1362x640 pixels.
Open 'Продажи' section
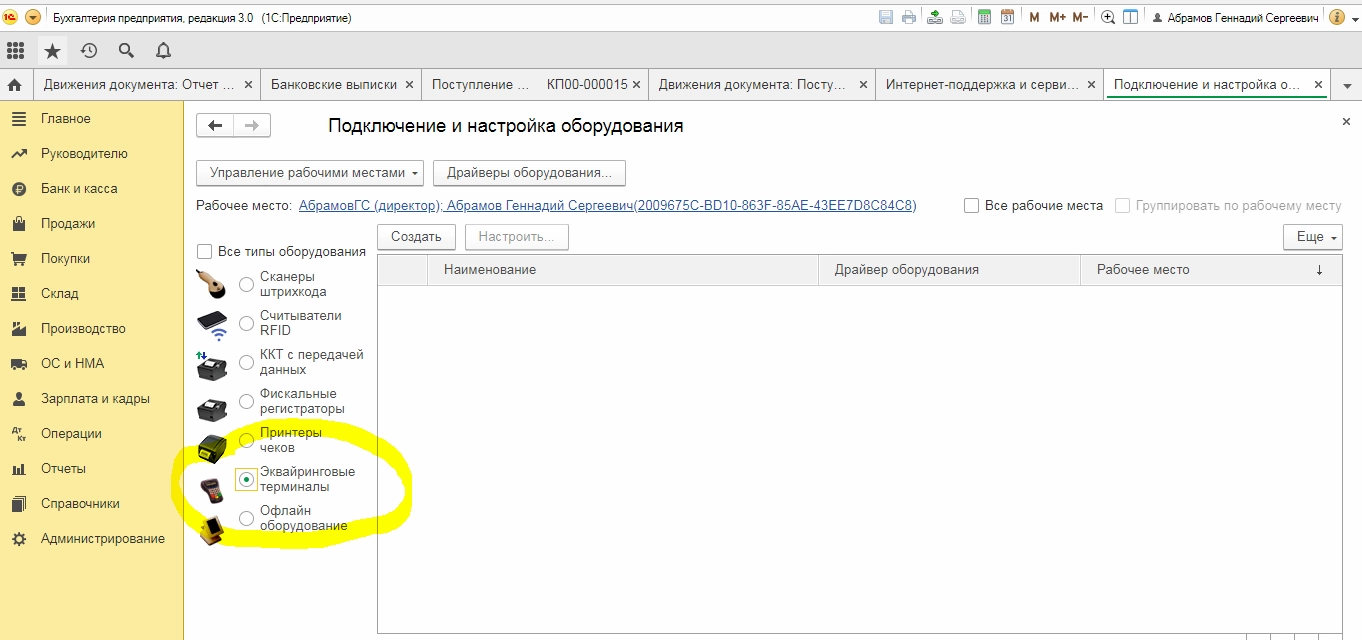click(x=68, y=224)
